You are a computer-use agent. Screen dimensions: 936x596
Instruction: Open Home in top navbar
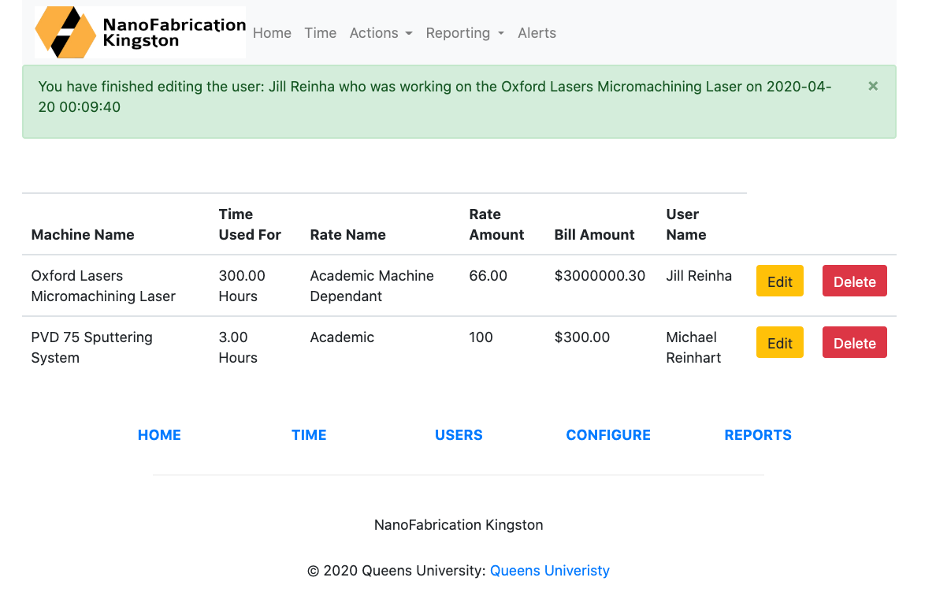(272, 33)
